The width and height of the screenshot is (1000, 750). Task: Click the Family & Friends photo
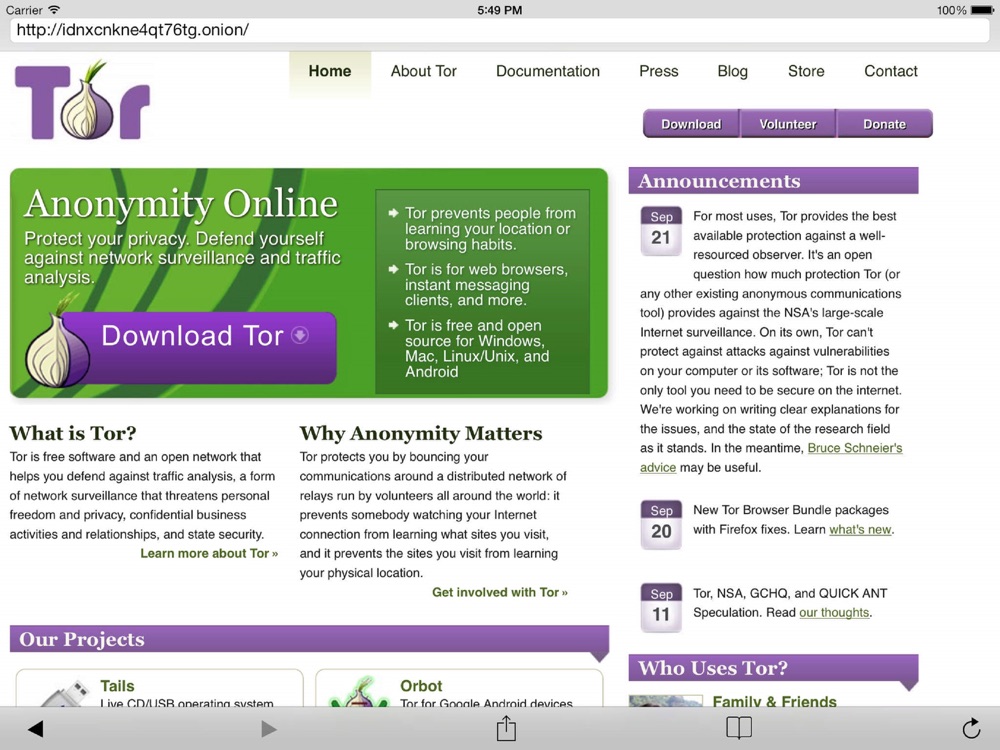665,700
